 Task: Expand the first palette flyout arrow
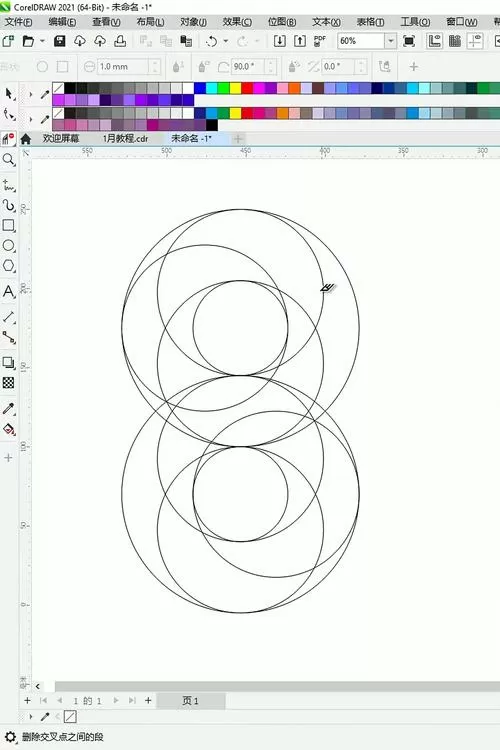coord(31,94)
